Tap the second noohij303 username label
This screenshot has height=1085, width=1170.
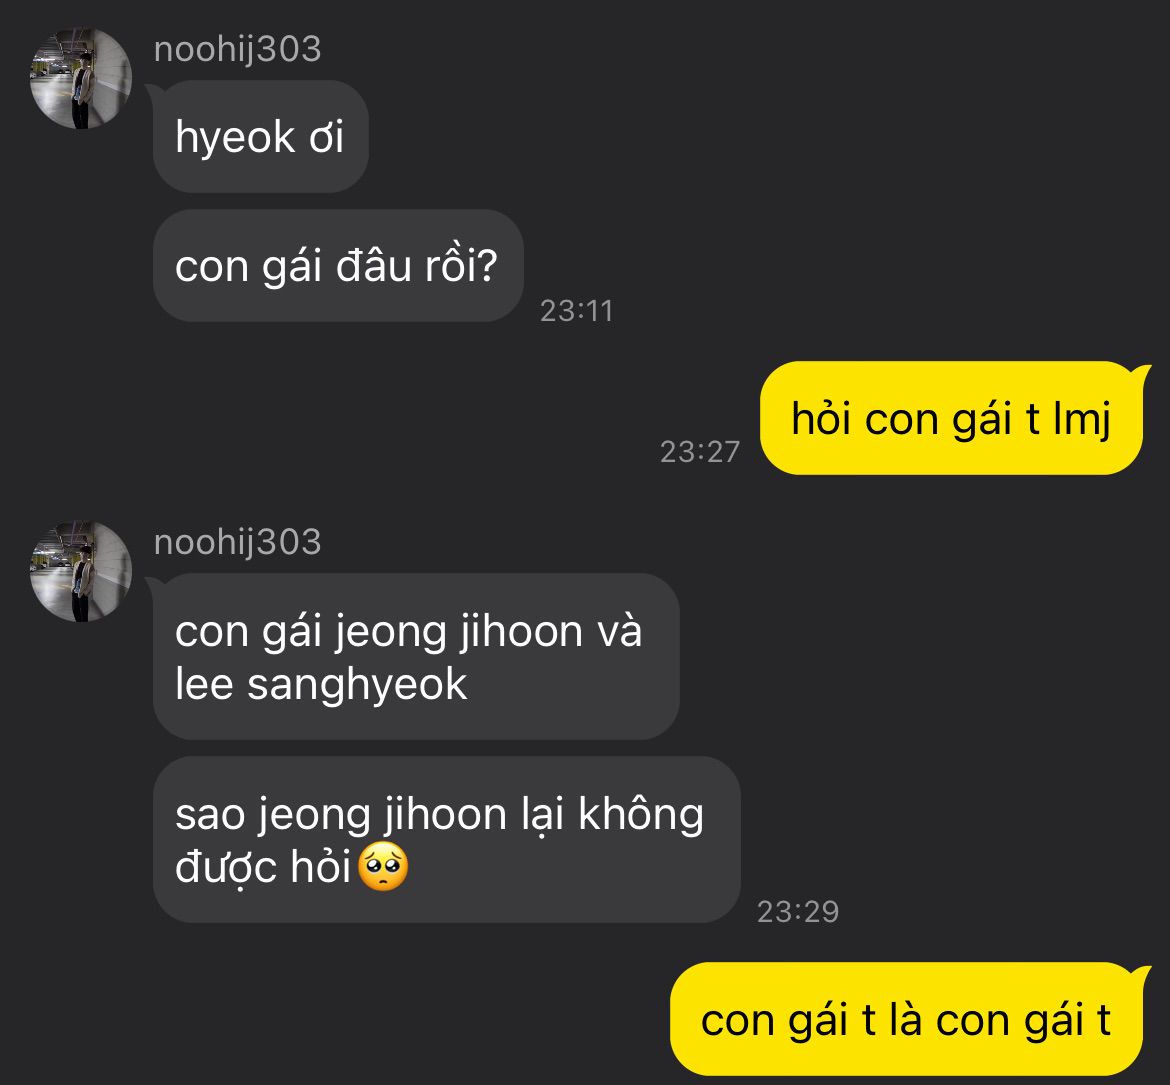tap(237, 542)
